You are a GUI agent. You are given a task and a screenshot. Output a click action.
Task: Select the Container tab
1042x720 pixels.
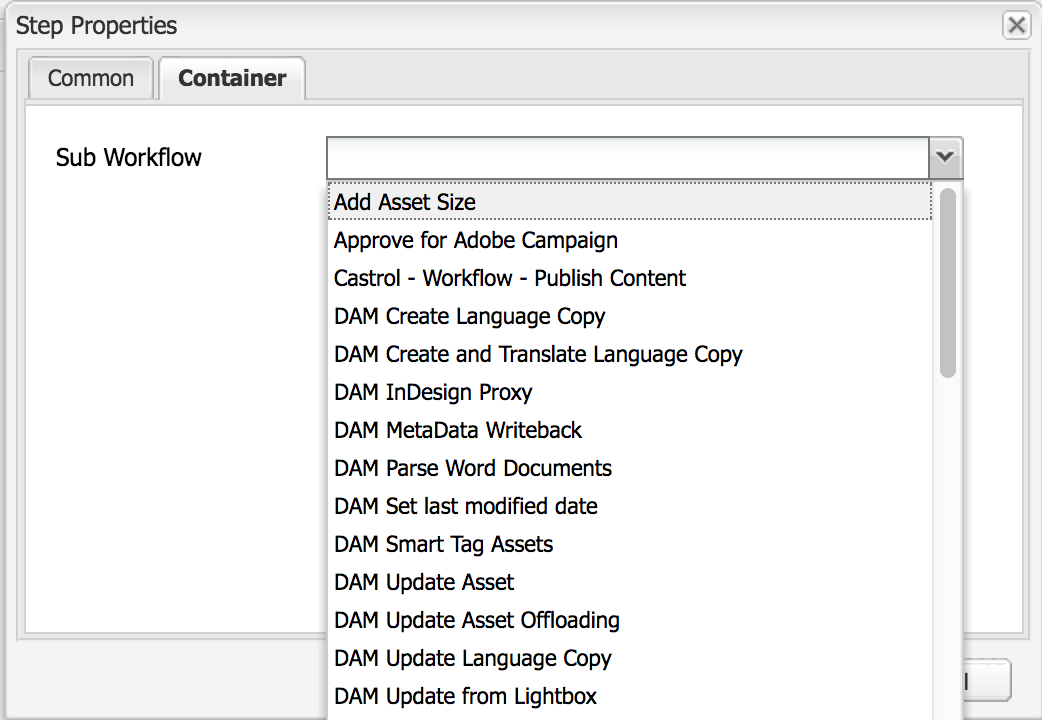tap(232, 78)
